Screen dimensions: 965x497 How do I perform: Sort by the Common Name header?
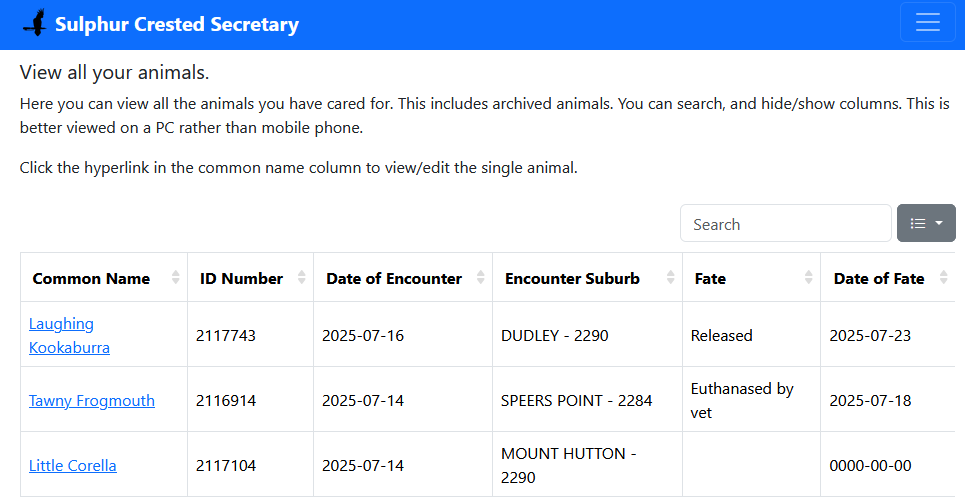tap(91, 278)
